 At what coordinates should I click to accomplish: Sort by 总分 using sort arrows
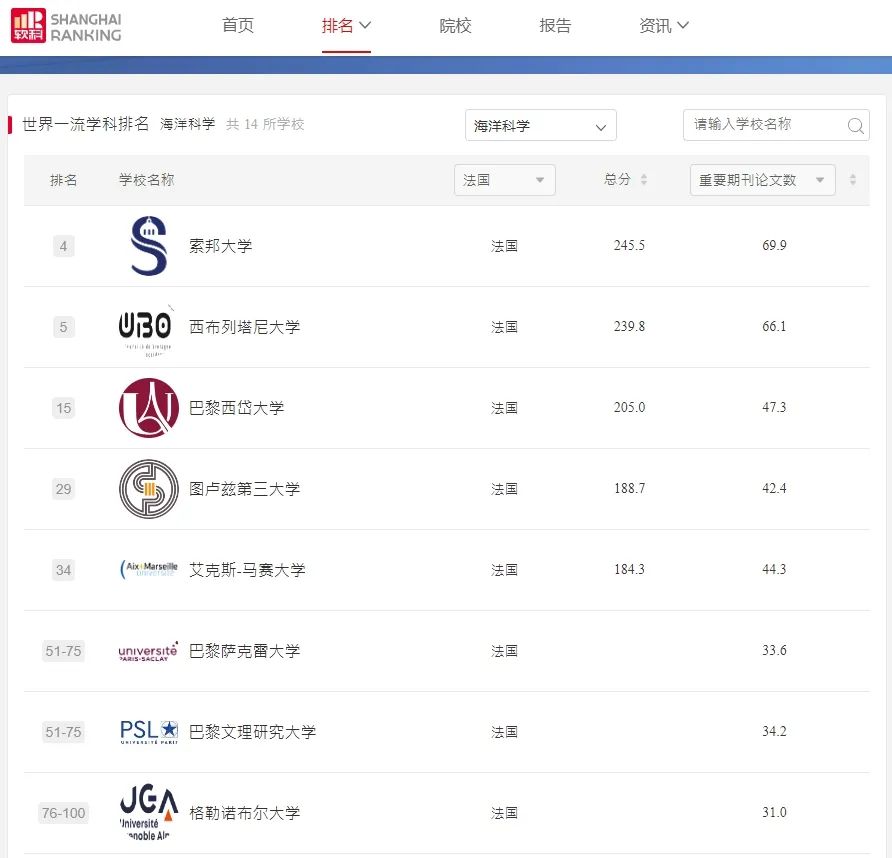pyautogui.click(x=643, y=180)
